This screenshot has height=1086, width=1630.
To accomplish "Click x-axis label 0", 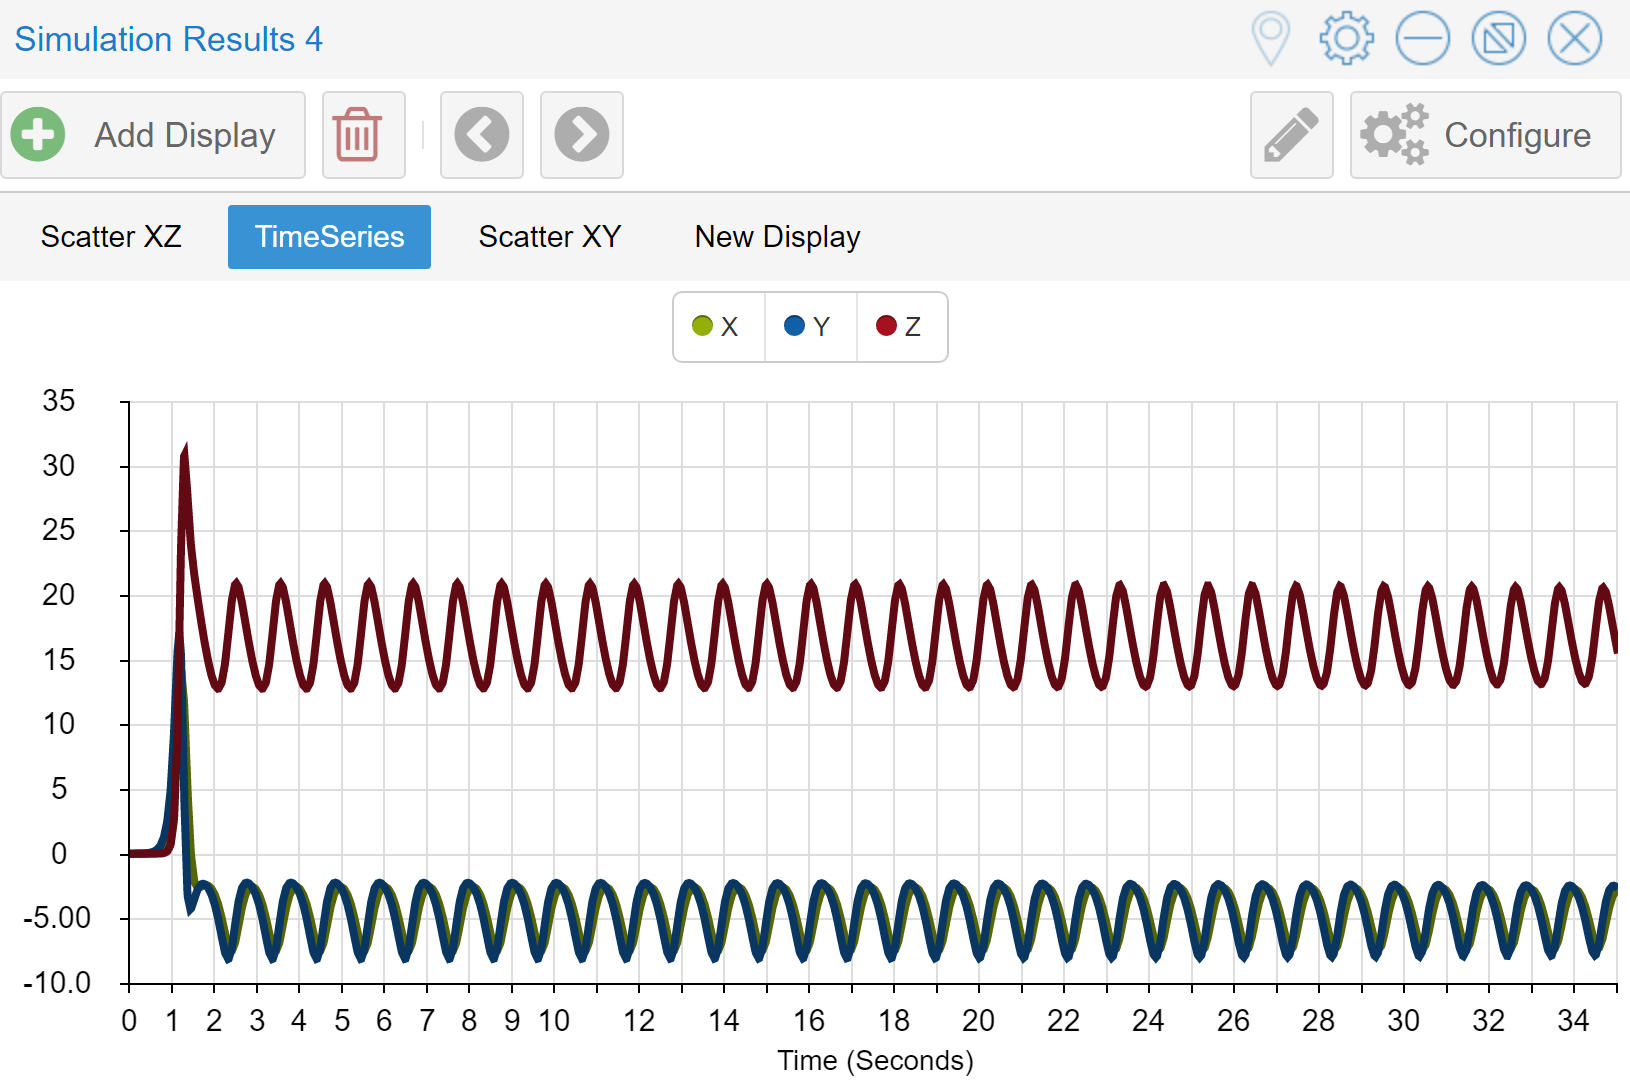I will [129, 1021].
